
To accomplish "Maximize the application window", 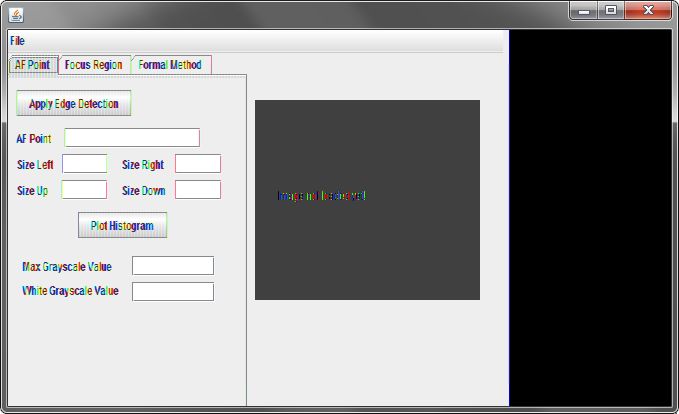I will 611,11.
